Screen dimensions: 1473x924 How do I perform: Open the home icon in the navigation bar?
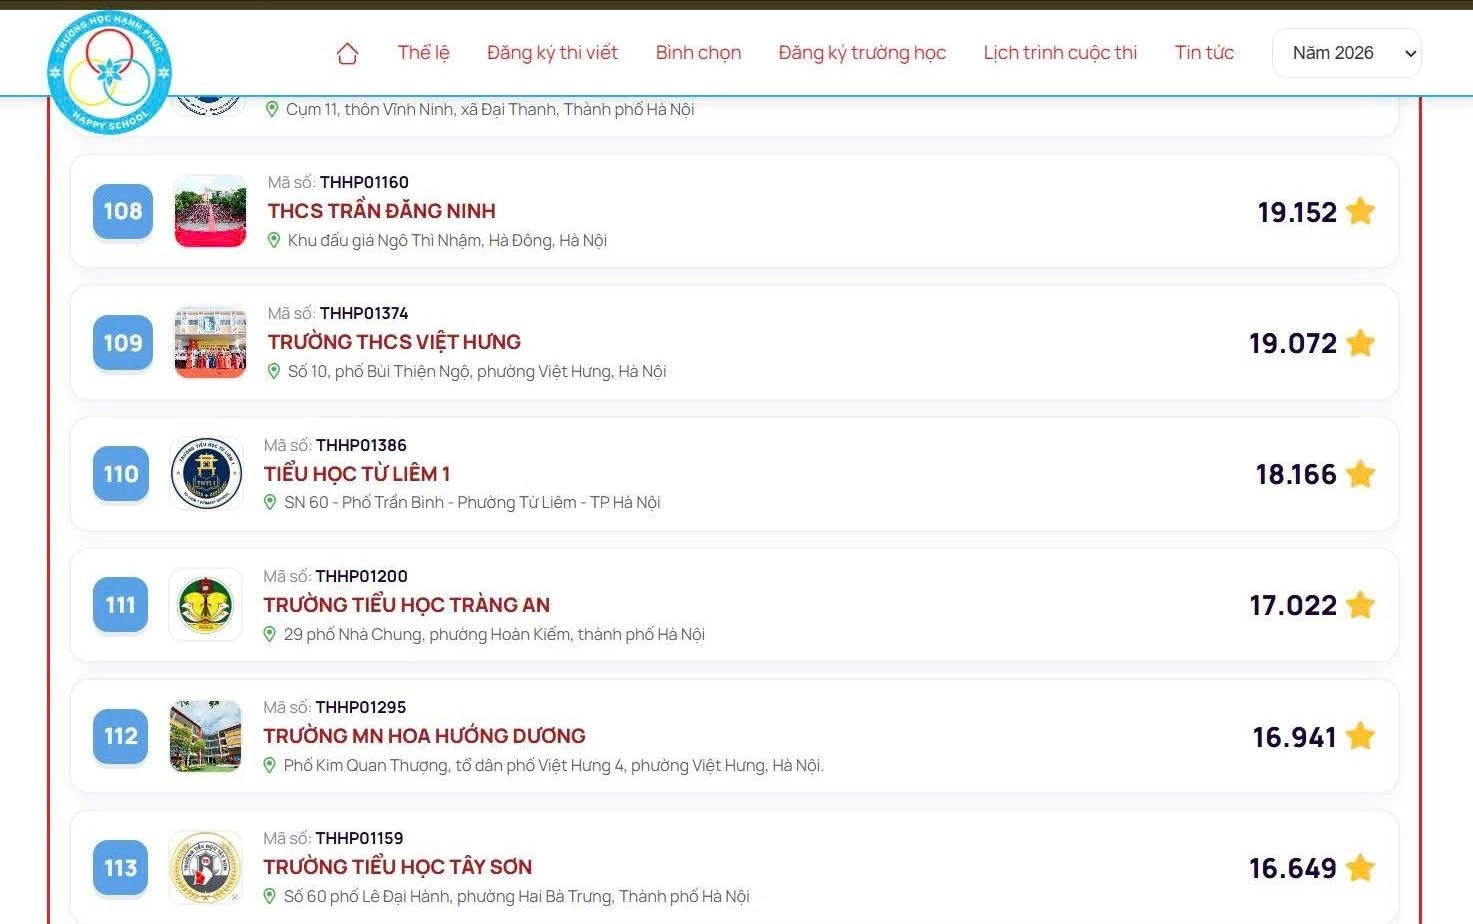tap(347, 53)
